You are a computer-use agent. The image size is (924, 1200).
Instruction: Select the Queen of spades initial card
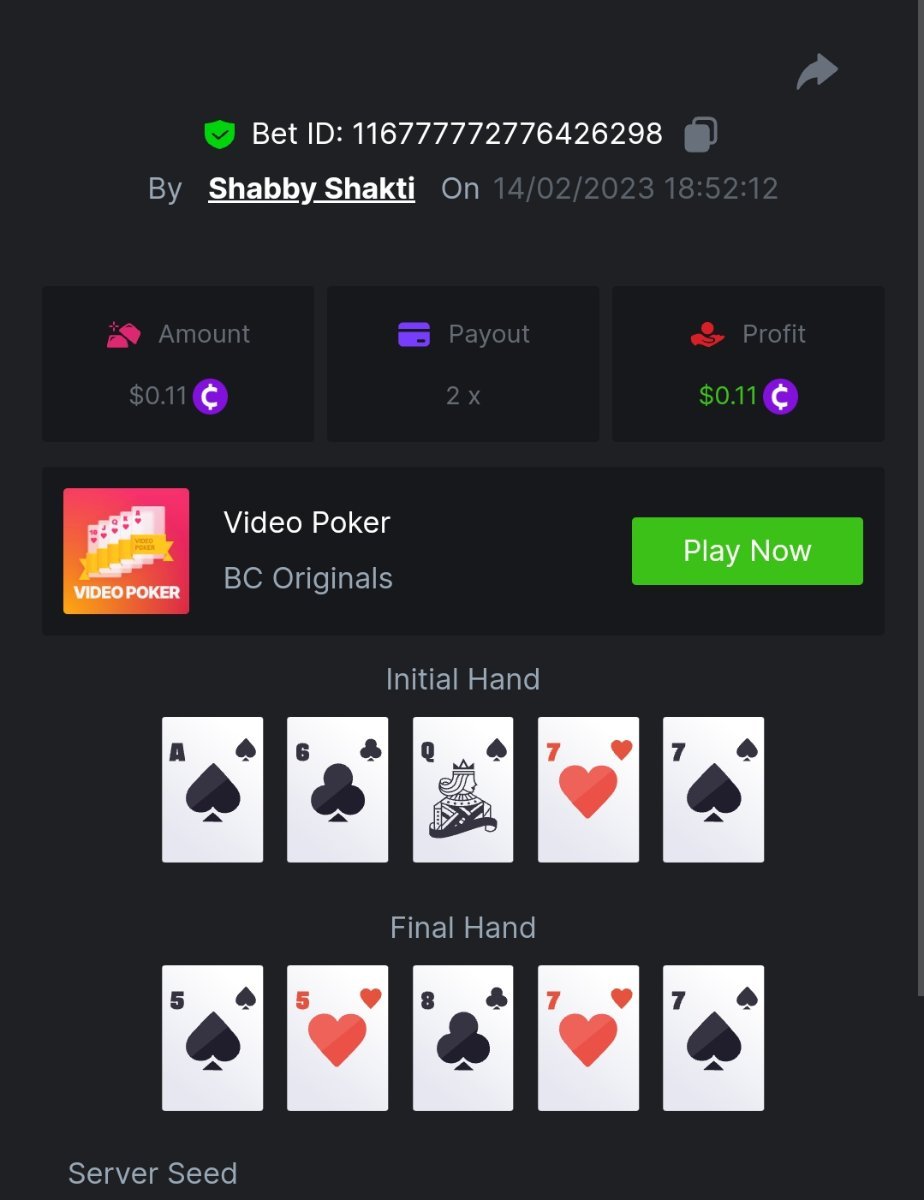(x=463, y=789)
